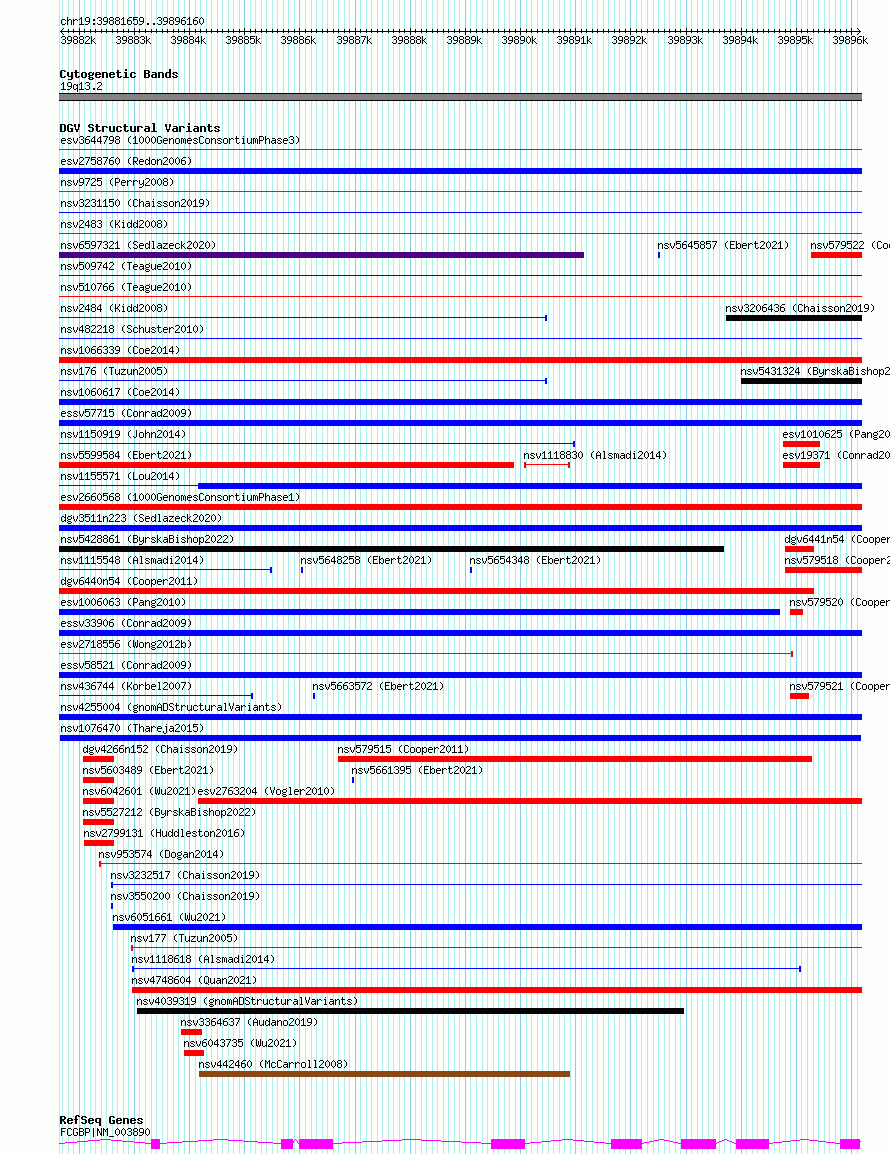Viewport: 890px width, 1154px height.
Task: Click nsv5603489 (Ebert2021) label
Action: (148, 771)
